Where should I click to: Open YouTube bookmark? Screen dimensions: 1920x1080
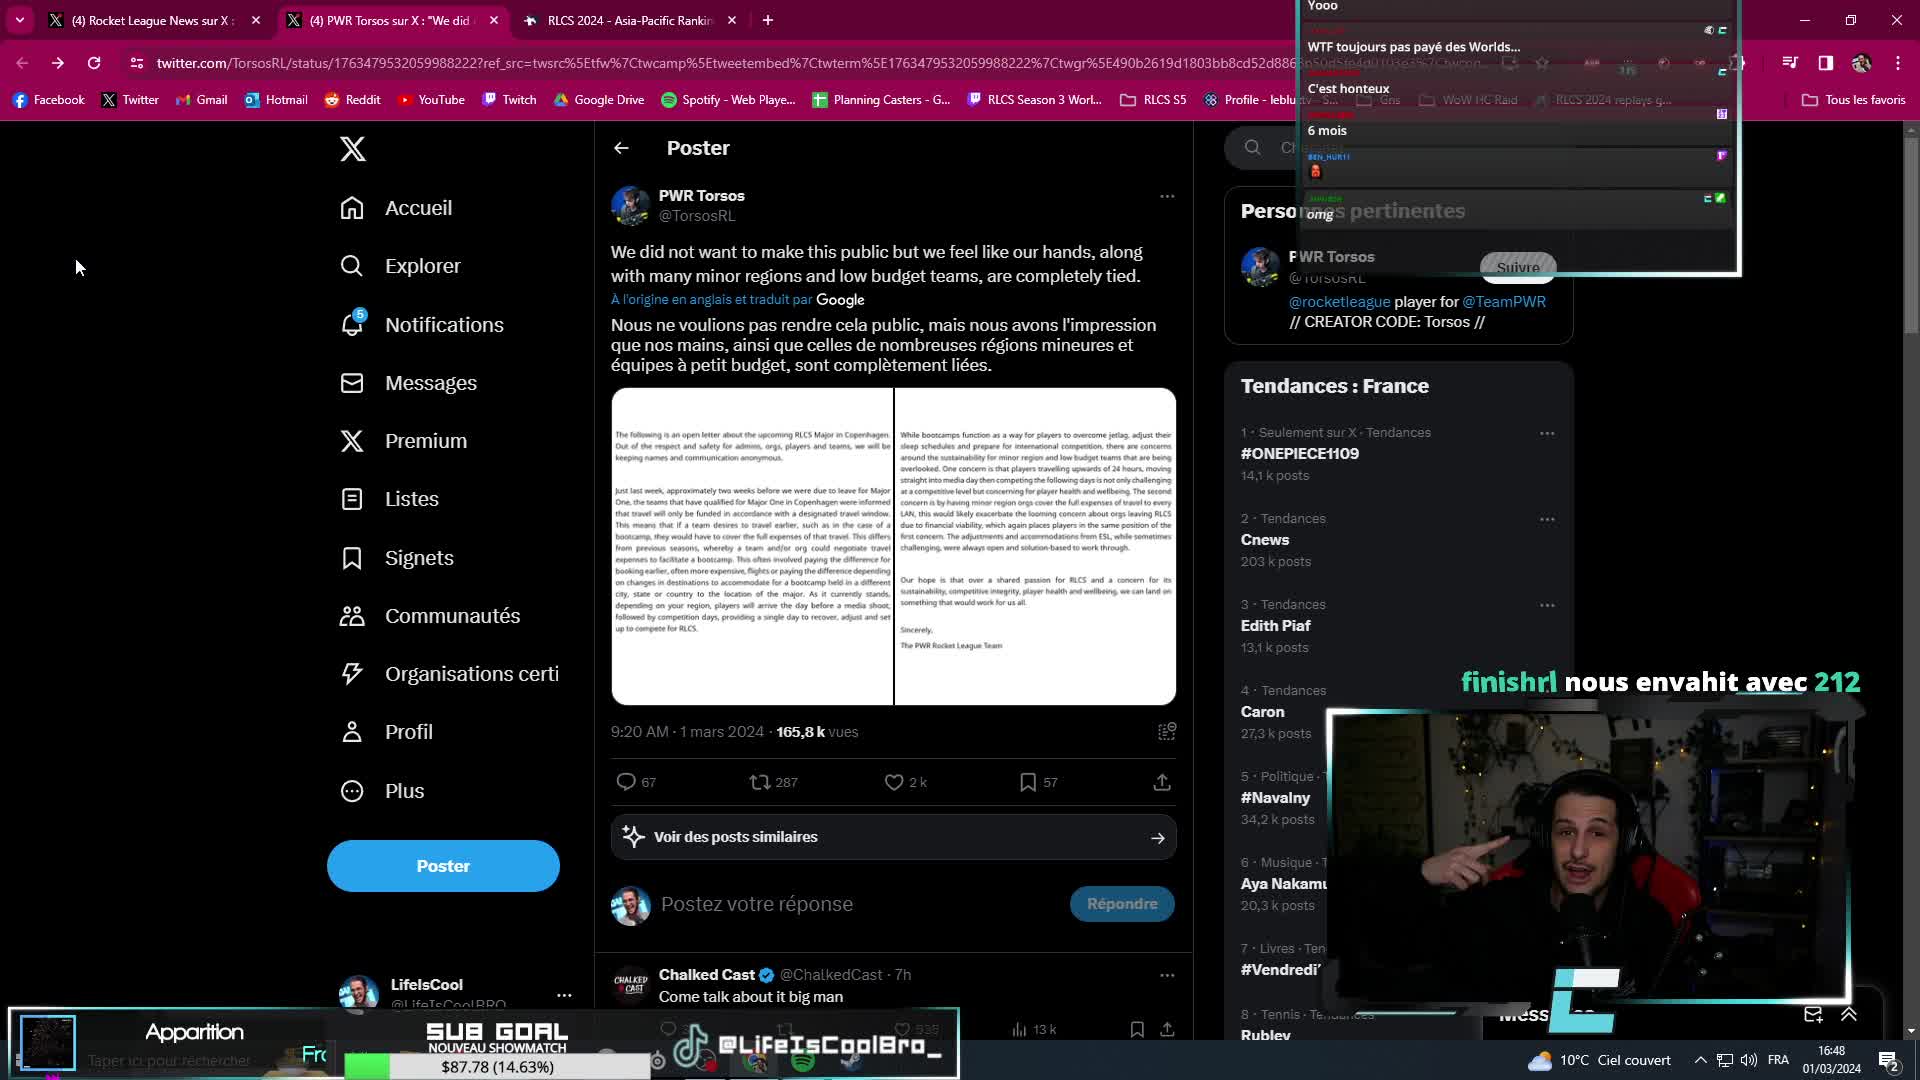point(431,100)
